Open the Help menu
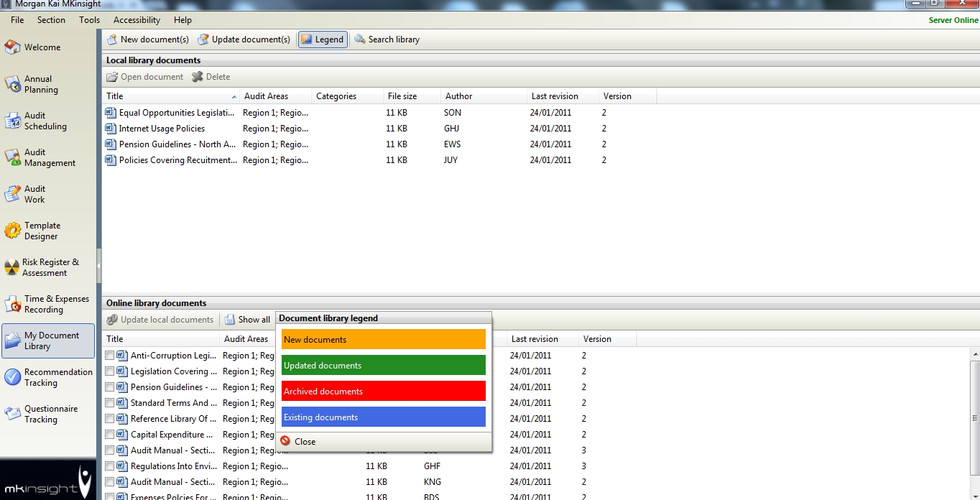Viewport: 980px width, 500px height. (182, 20)
